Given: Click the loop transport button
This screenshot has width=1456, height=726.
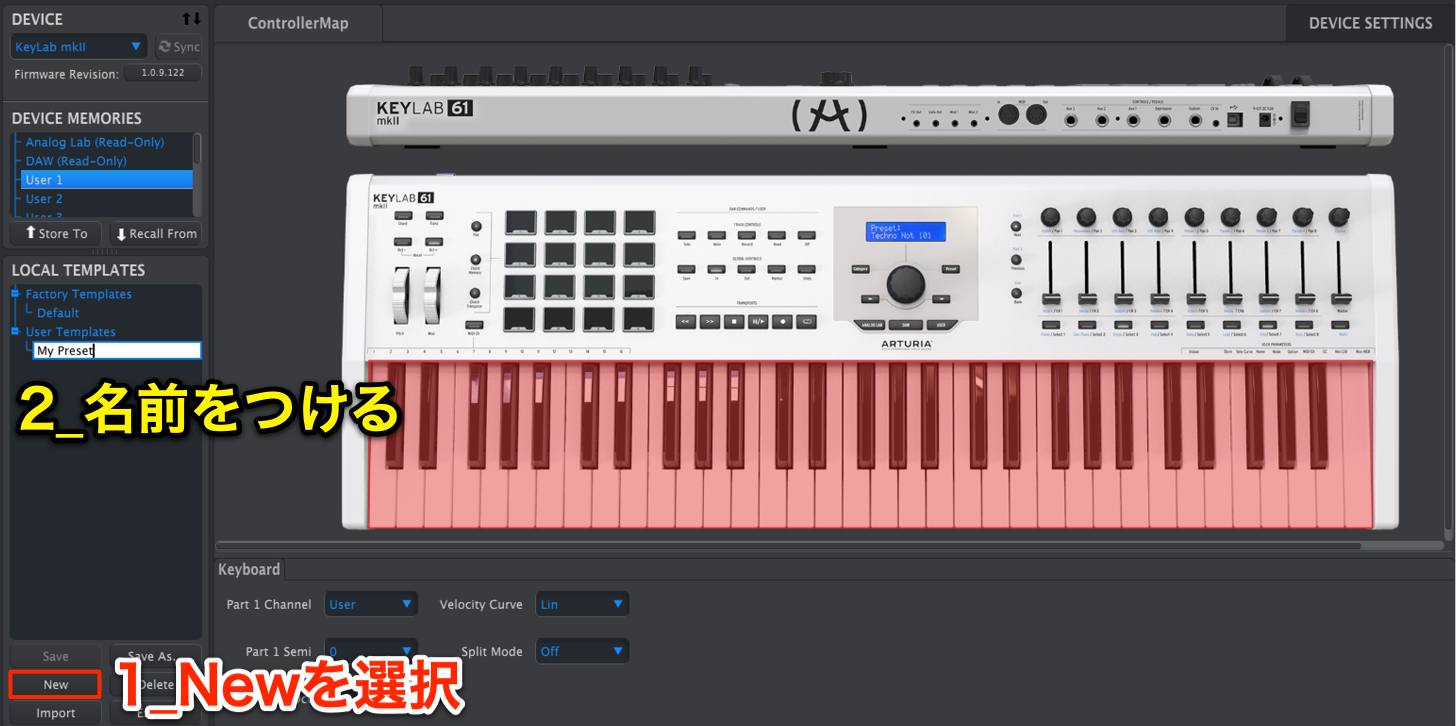Looking at the screenshot, I should [x=807, y=322].
